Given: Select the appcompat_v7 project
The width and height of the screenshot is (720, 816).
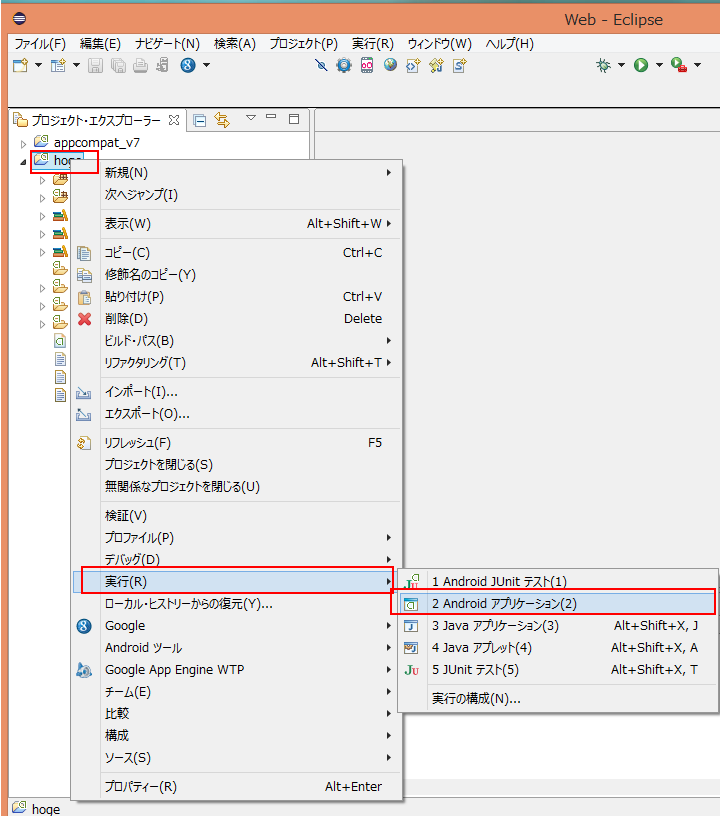Looking at the screenshot, I should click(x=97, y=143).
